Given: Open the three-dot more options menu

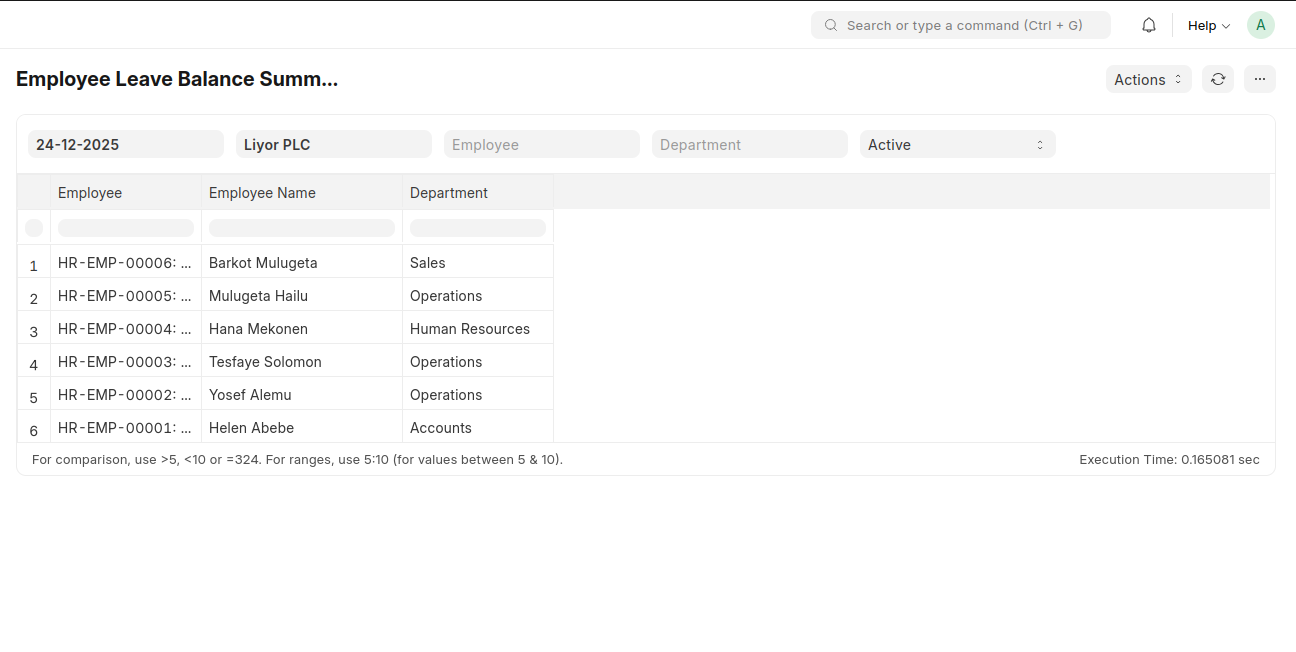Looking at the screenshot, I should tap(1259, 79).
